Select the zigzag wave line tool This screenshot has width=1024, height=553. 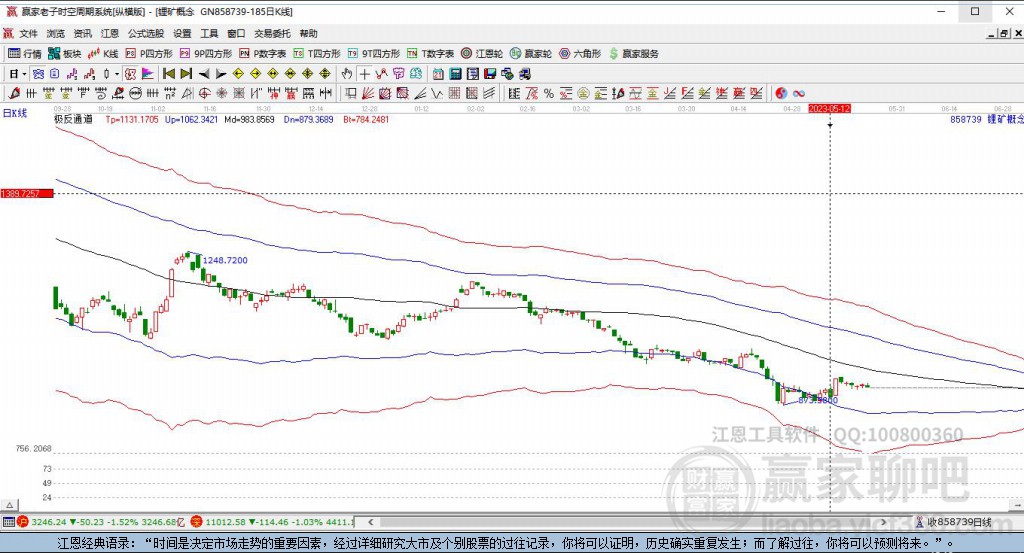[x=436, y=93]
